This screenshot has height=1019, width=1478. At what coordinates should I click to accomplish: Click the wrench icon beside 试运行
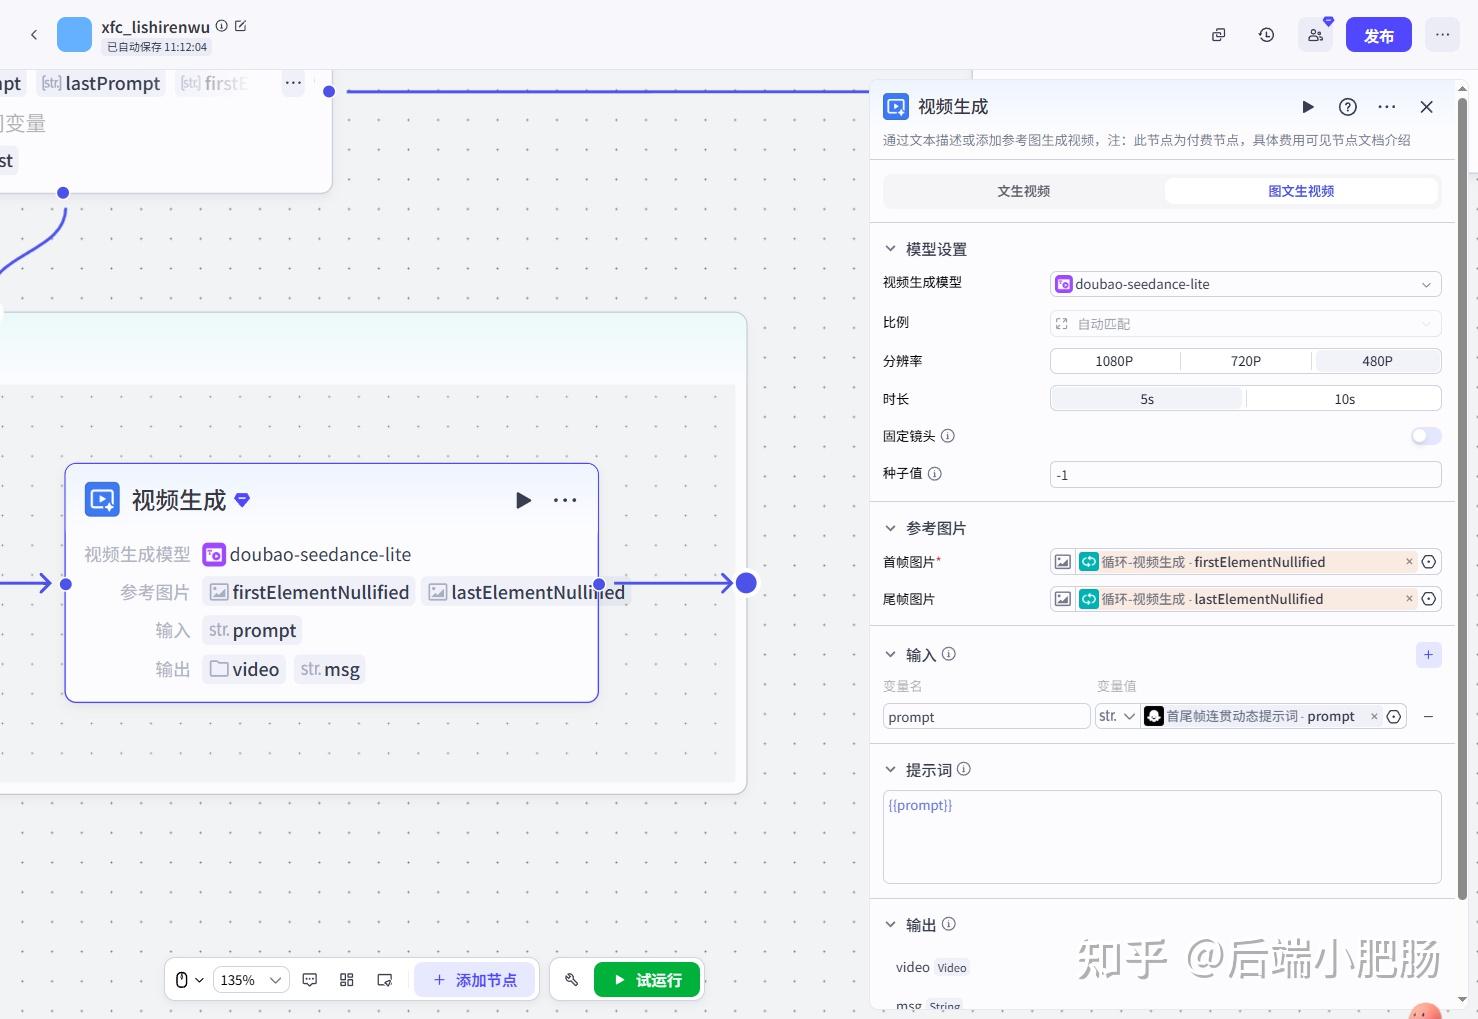[571, 980]
